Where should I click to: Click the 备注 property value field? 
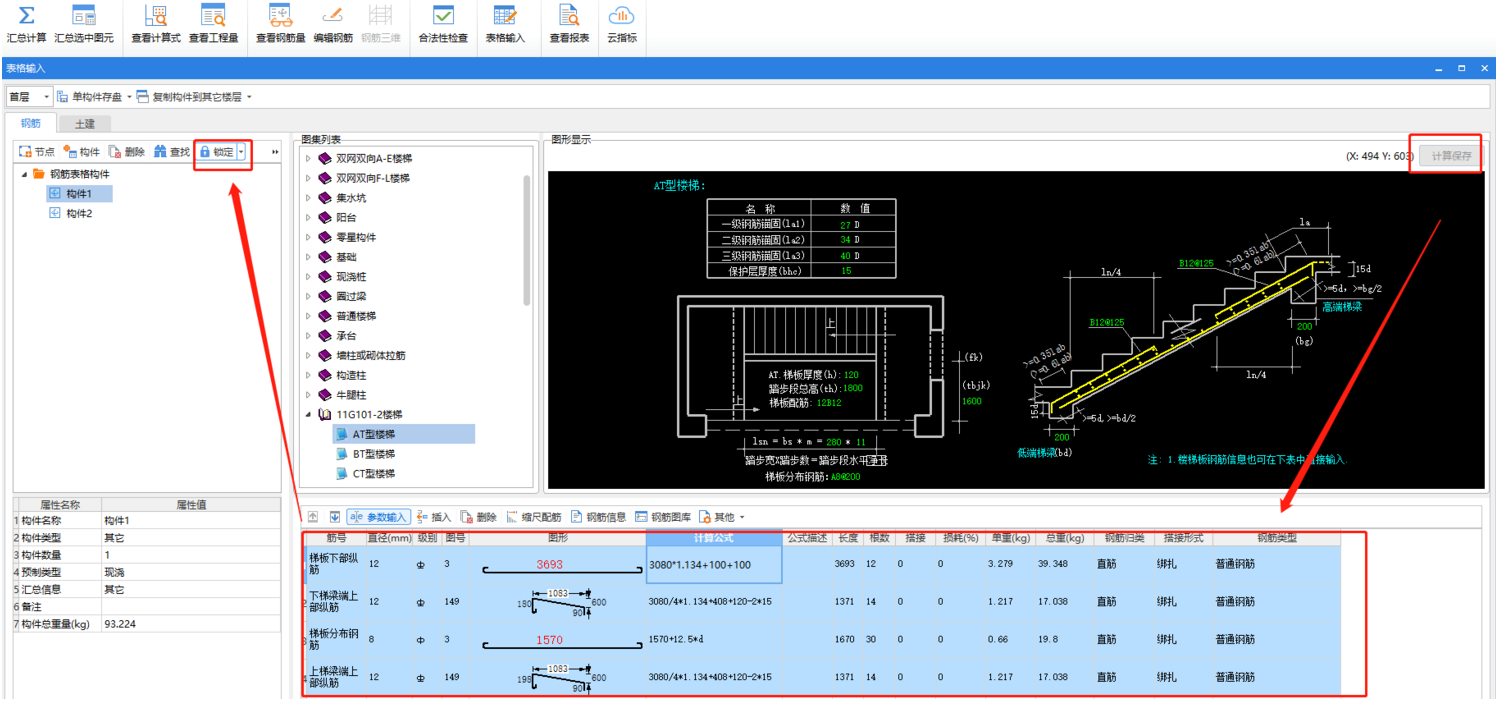tap(191, 607)
